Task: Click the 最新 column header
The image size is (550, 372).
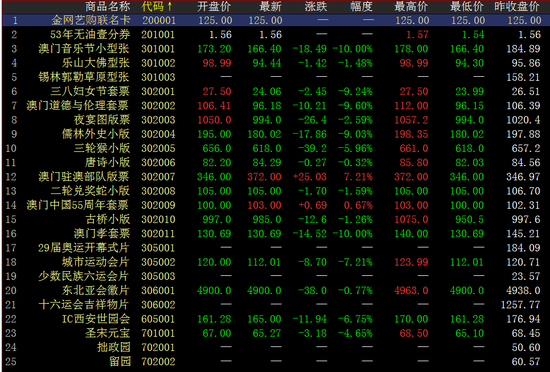Action: click(270, 6)
